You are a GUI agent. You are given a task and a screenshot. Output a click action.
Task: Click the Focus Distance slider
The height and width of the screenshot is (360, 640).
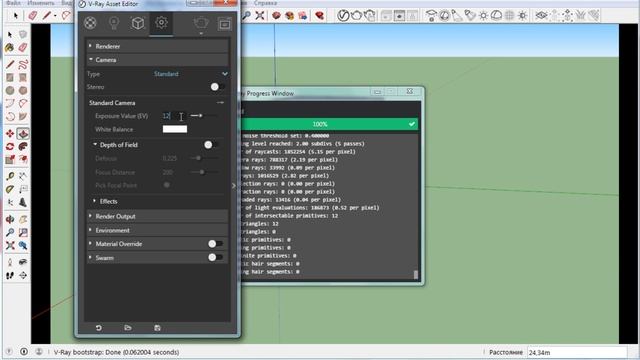coord(203,172)
